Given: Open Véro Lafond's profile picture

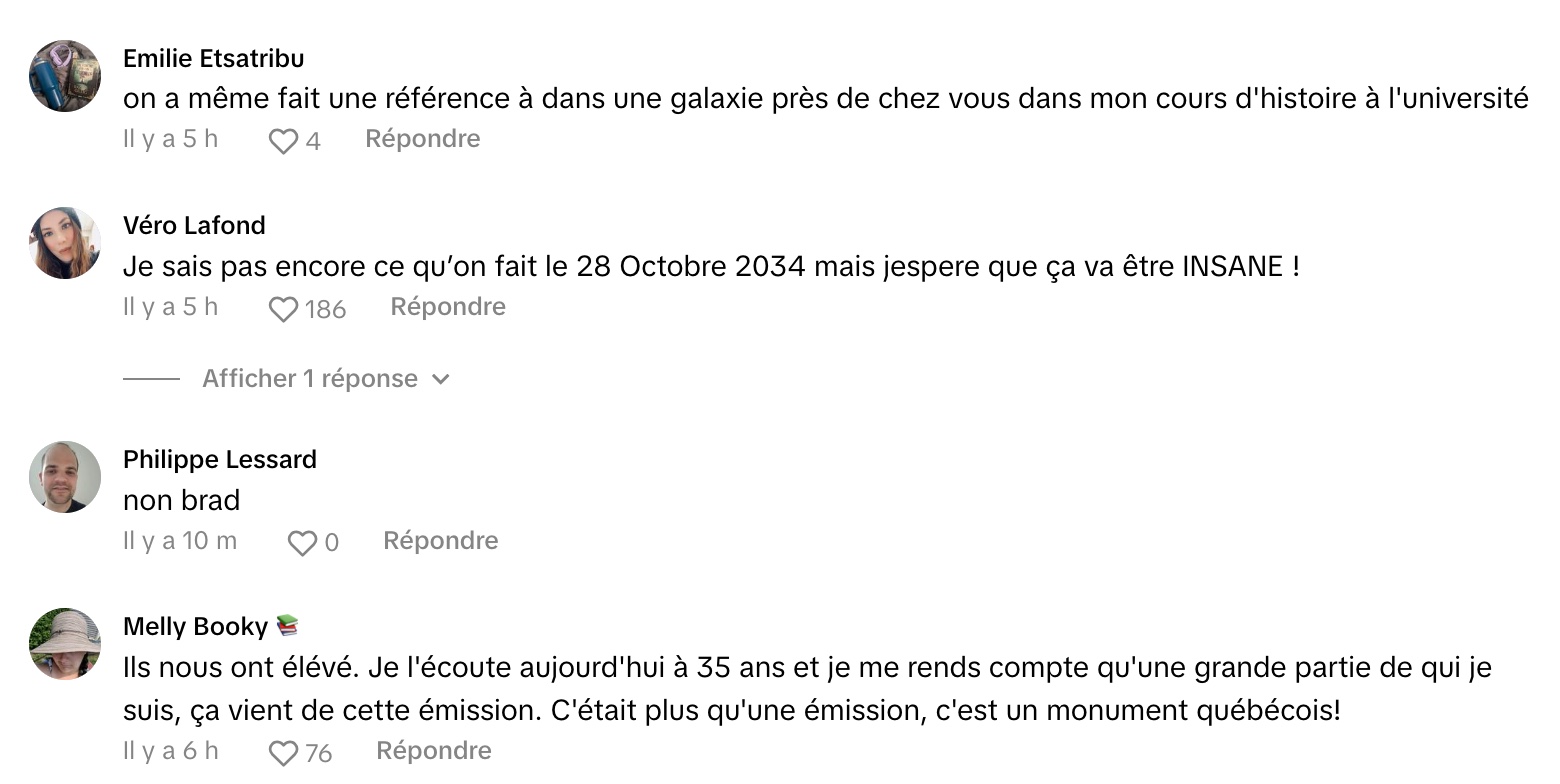Looking at the screenshot, I should (x=65, y=243).
